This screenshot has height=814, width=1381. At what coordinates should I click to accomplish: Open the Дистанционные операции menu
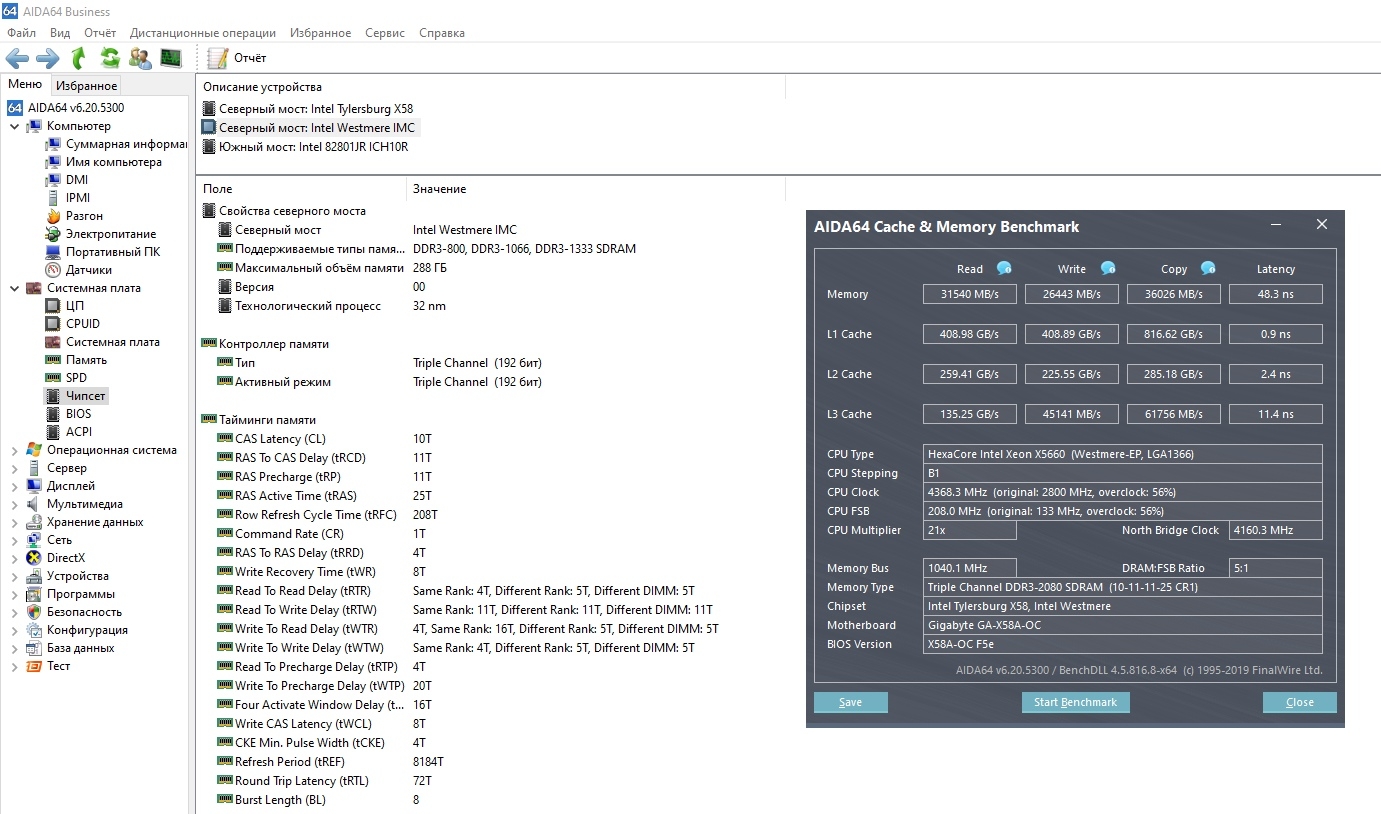click(205, 33)
